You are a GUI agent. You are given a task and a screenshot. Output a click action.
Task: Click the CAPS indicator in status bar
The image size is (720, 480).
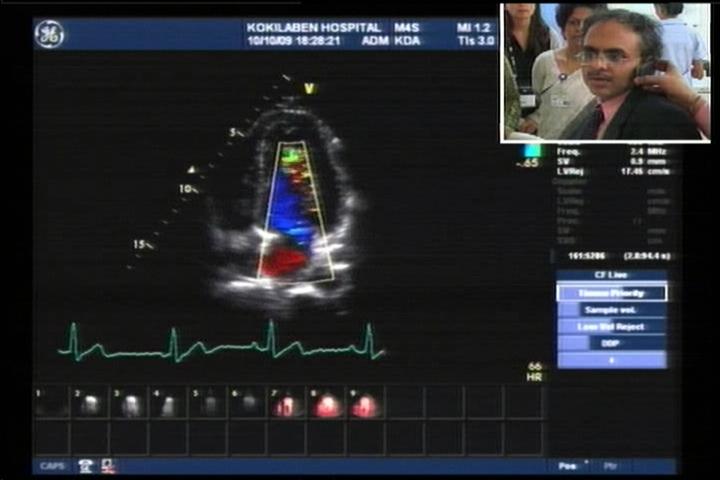(x=52, y=466)
